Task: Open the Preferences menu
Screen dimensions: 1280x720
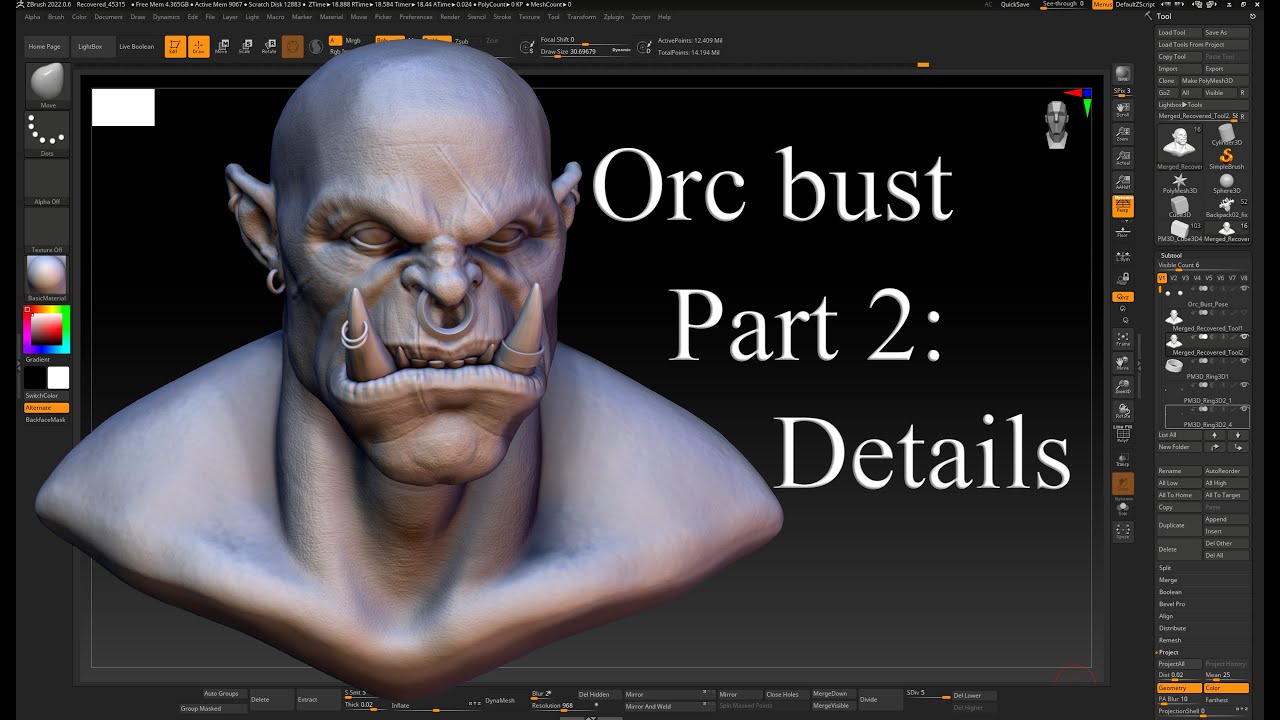Action: [x=416, y=17]
